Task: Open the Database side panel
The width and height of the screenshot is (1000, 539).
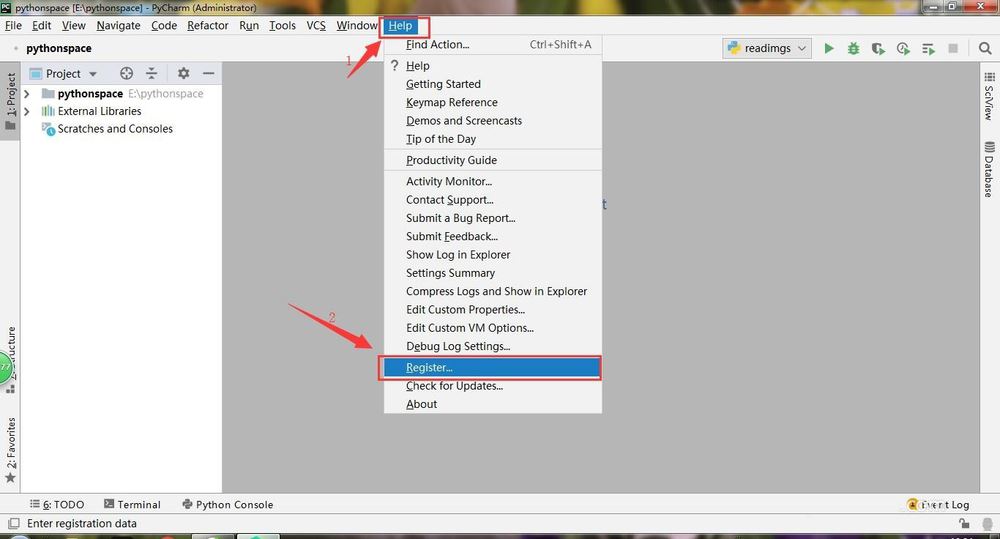Action: (x=989, y=169)
